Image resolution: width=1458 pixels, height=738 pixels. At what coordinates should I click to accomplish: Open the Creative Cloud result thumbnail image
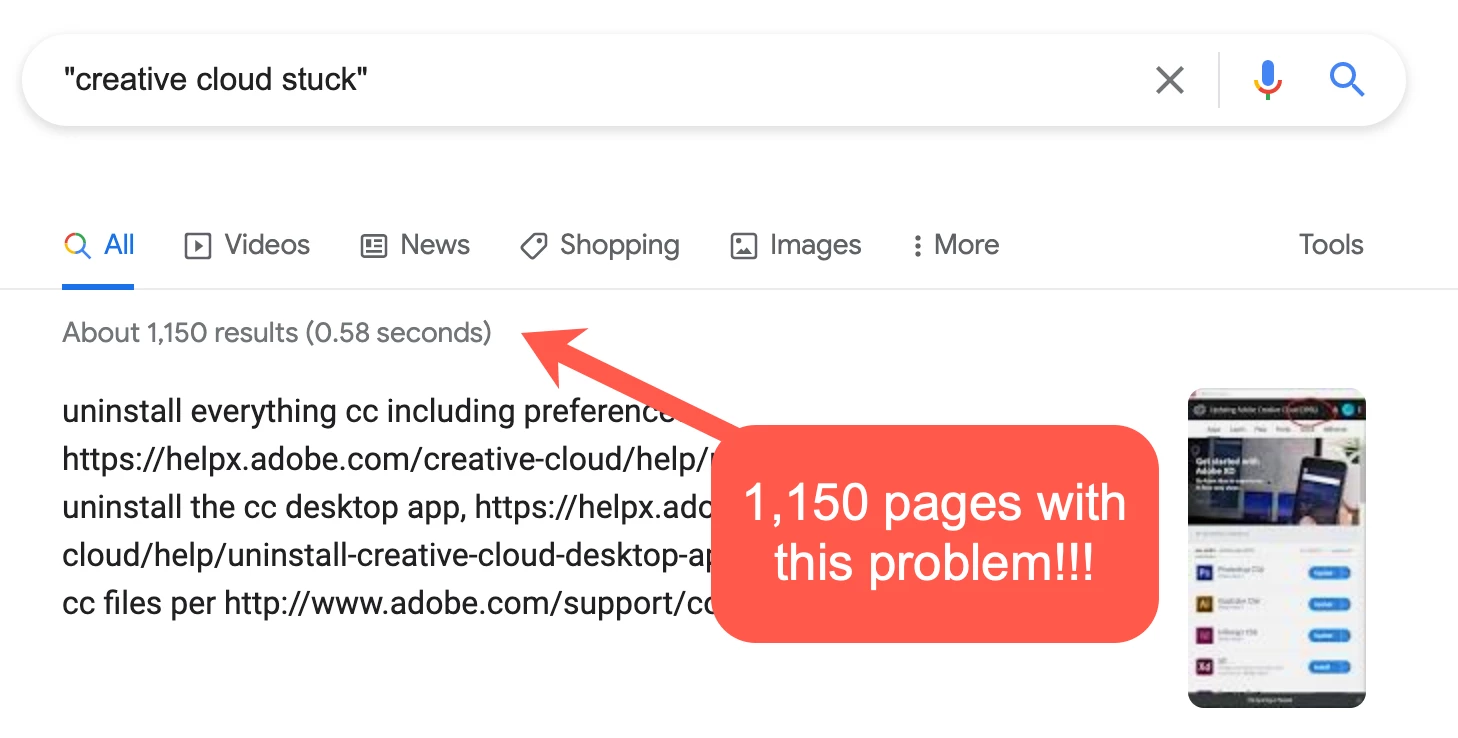[1276, 548]
